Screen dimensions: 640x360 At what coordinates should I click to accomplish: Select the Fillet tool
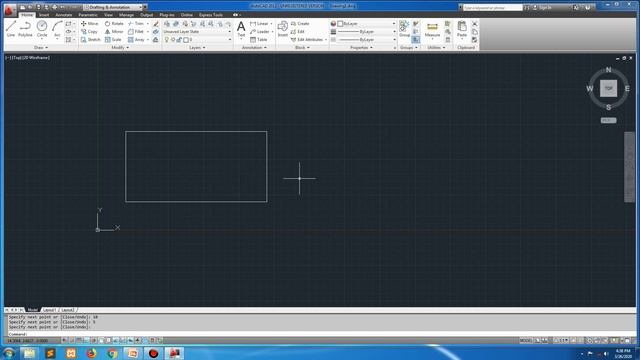point(136,31)
